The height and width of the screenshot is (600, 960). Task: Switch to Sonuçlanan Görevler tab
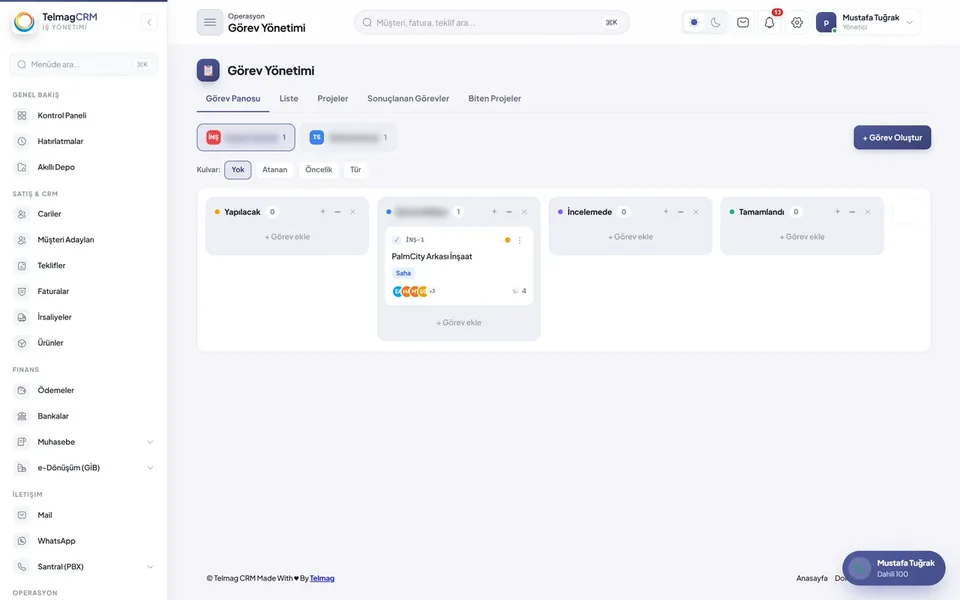tap(408, 99)
